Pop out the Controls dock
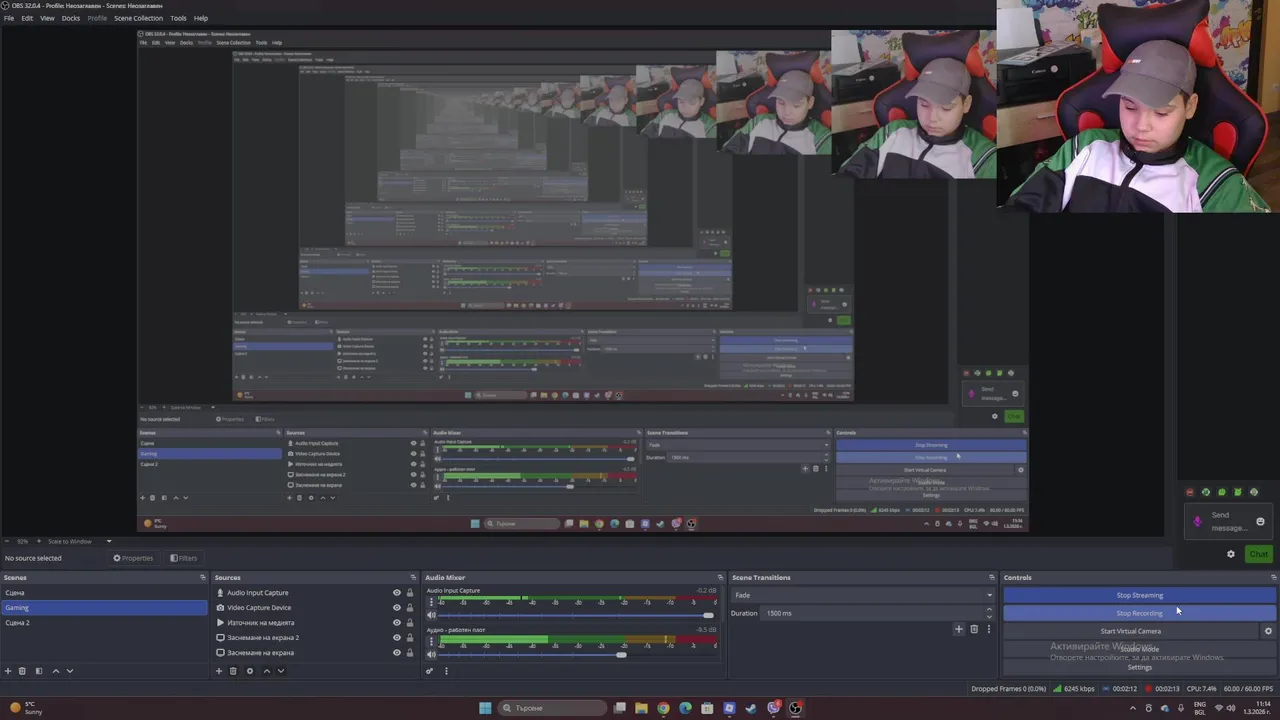The image size is (1280, 720). [x=1273, y=577]
